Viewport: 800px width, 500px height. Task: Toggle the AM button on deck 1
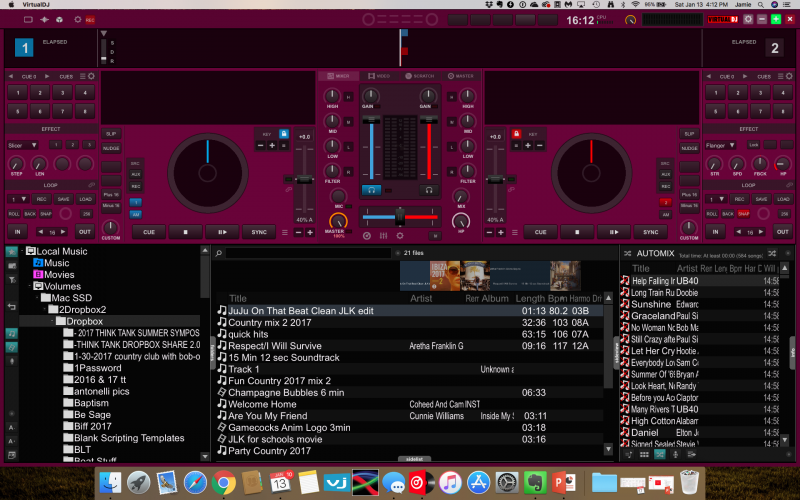coord(136,214)
